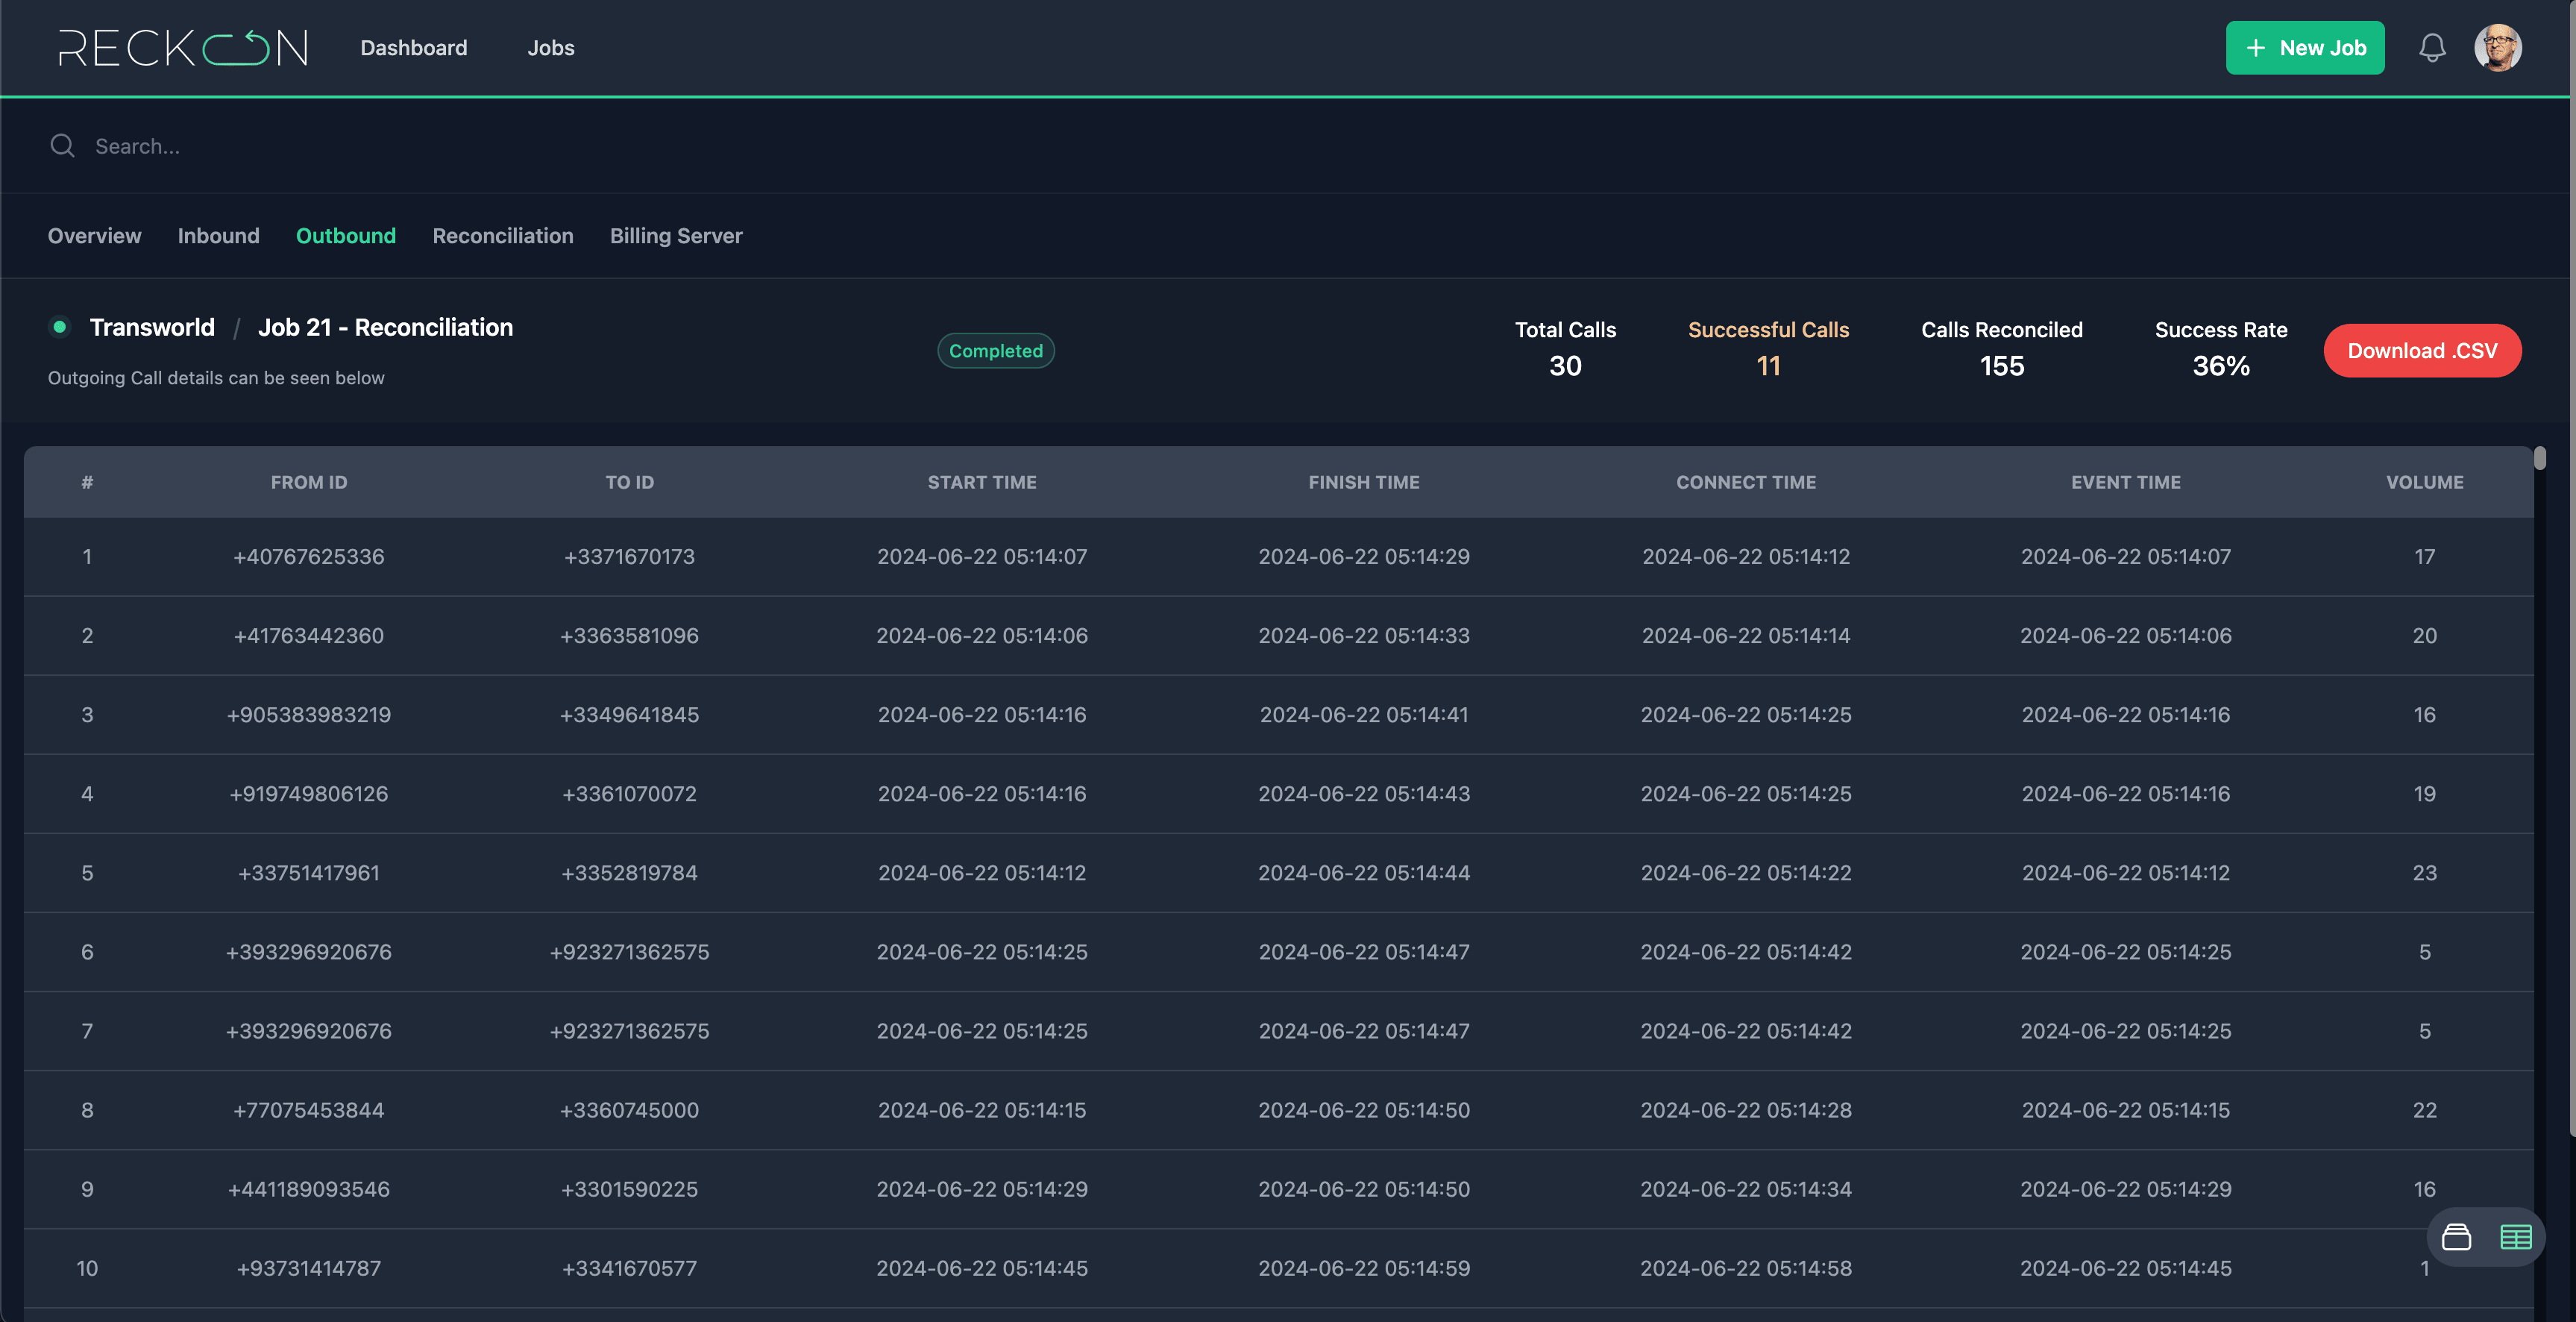Switch to the Overview tab
This screenshot has width=2576, height=1322.
coord(93,236)
